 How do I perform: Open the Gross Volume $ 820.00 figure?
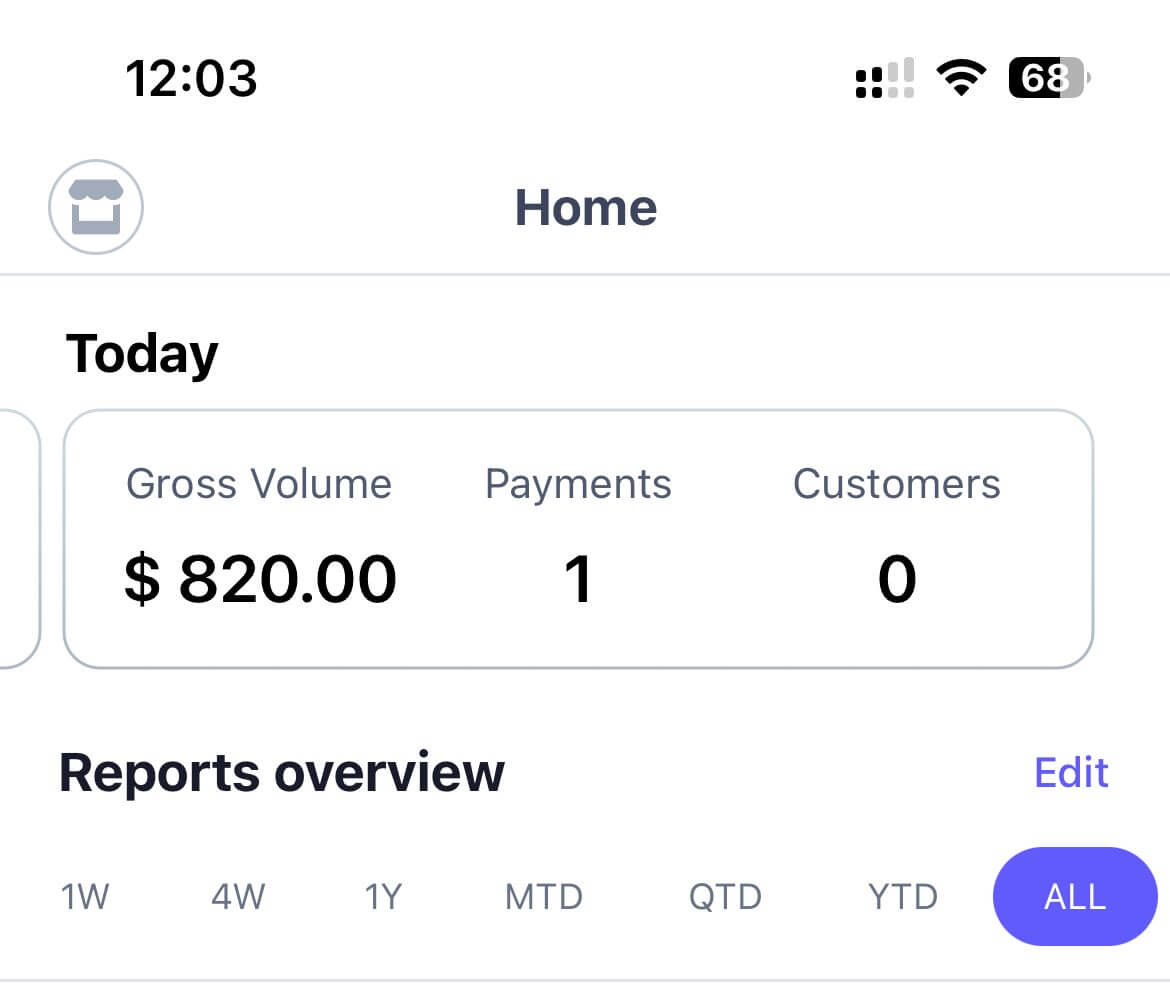(260, 580)
